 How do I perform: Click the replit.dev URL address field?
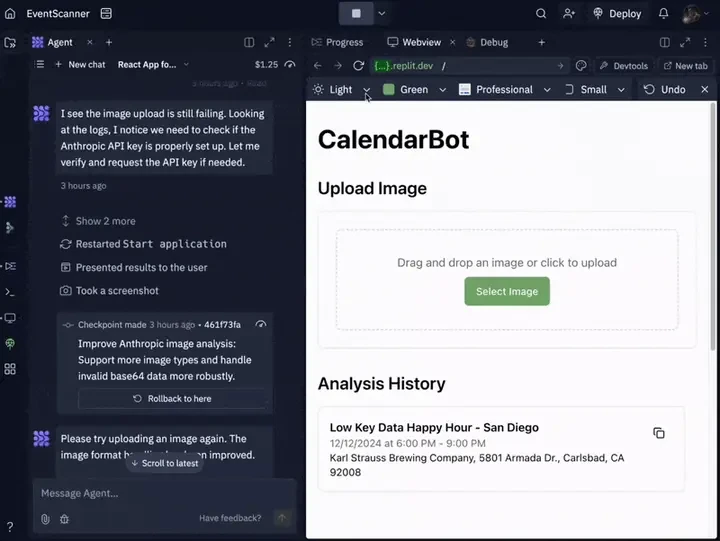(x=469, y=66)
